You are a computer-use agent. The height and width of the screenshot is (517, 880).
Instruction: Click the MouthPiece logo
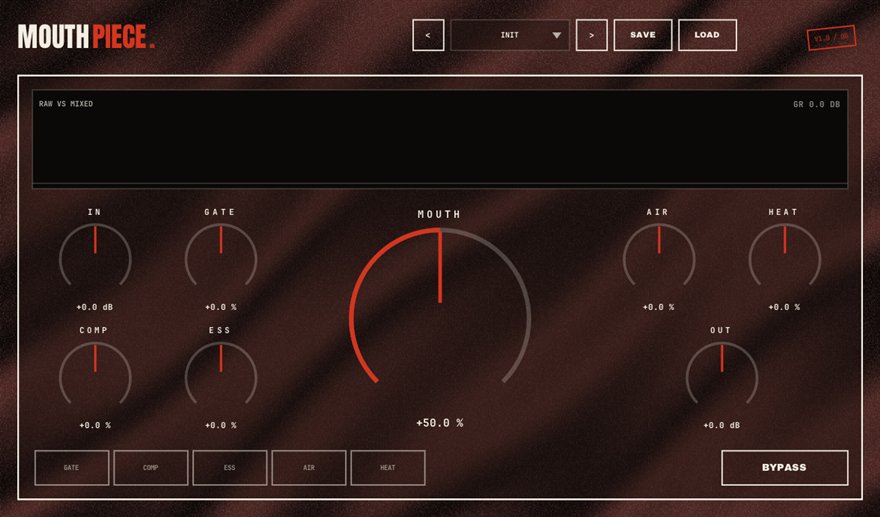[86, 36]
